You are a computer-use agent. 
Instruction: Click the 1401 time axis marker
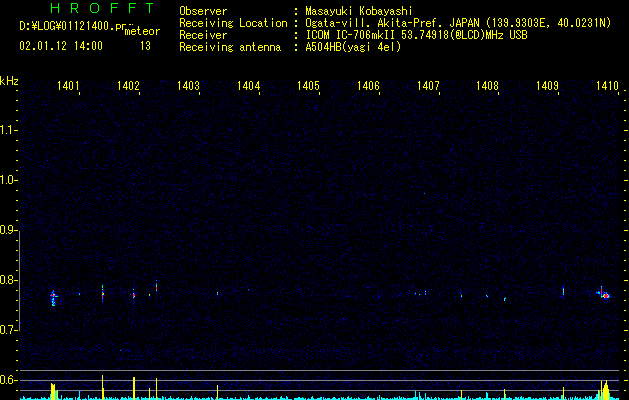[68, 85]
